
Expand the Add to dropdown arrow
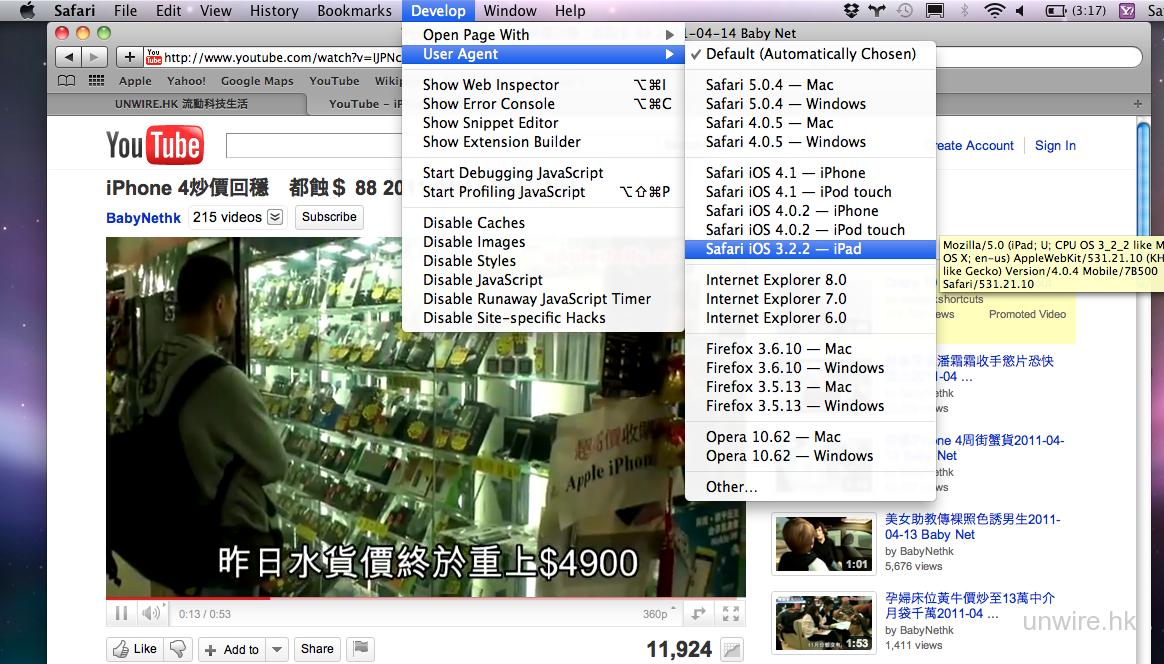(x=278, y=649)
